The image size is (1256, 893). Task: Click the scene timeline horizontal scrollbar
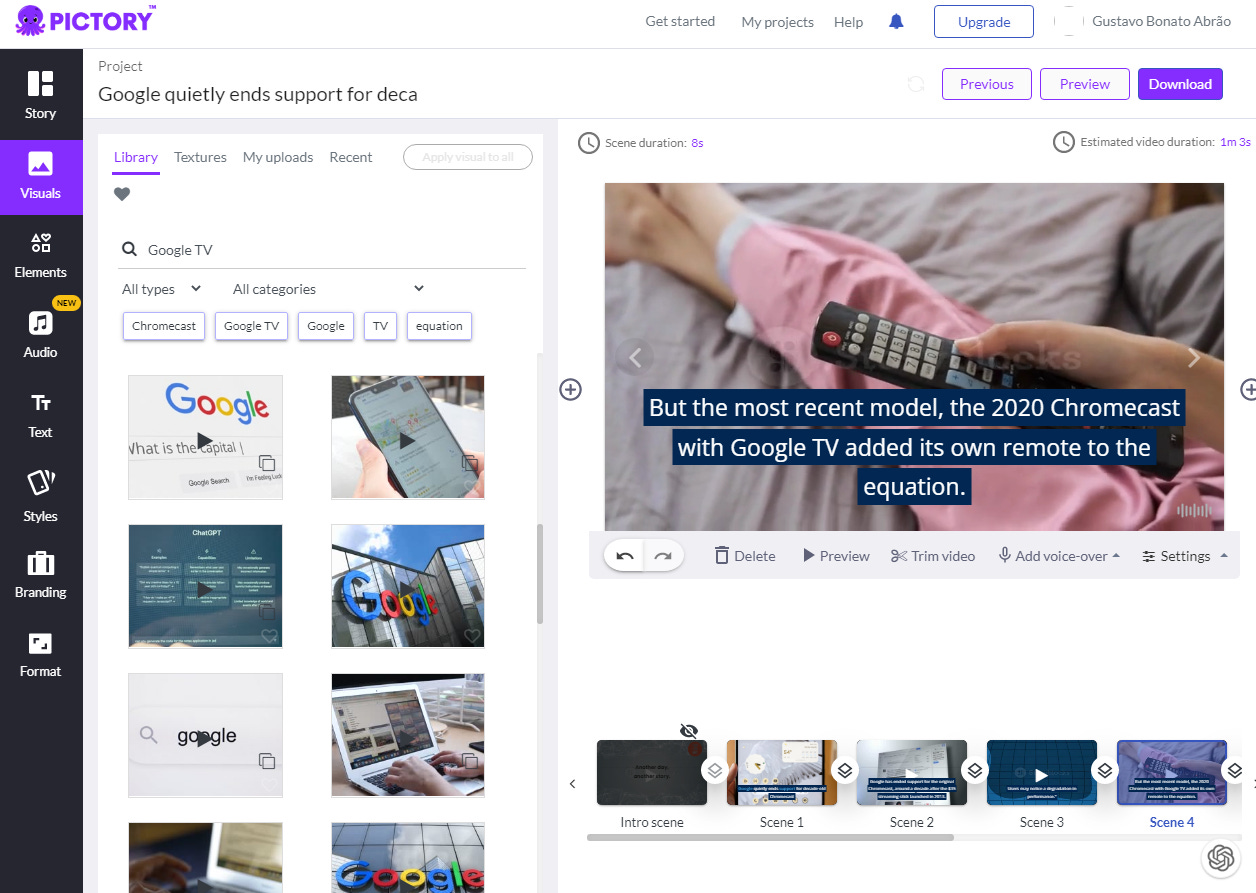point(770,837)
